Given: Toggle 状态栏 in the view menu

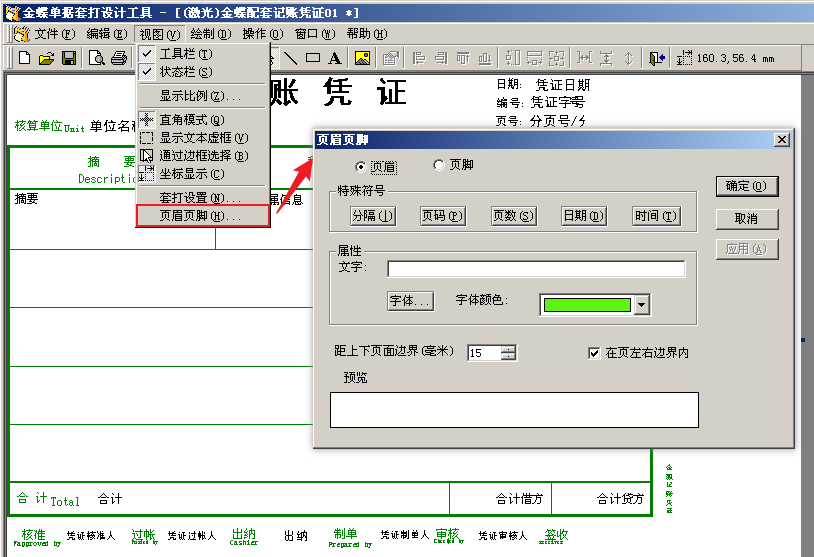Looking at the screenshot, I should [185, 72].
